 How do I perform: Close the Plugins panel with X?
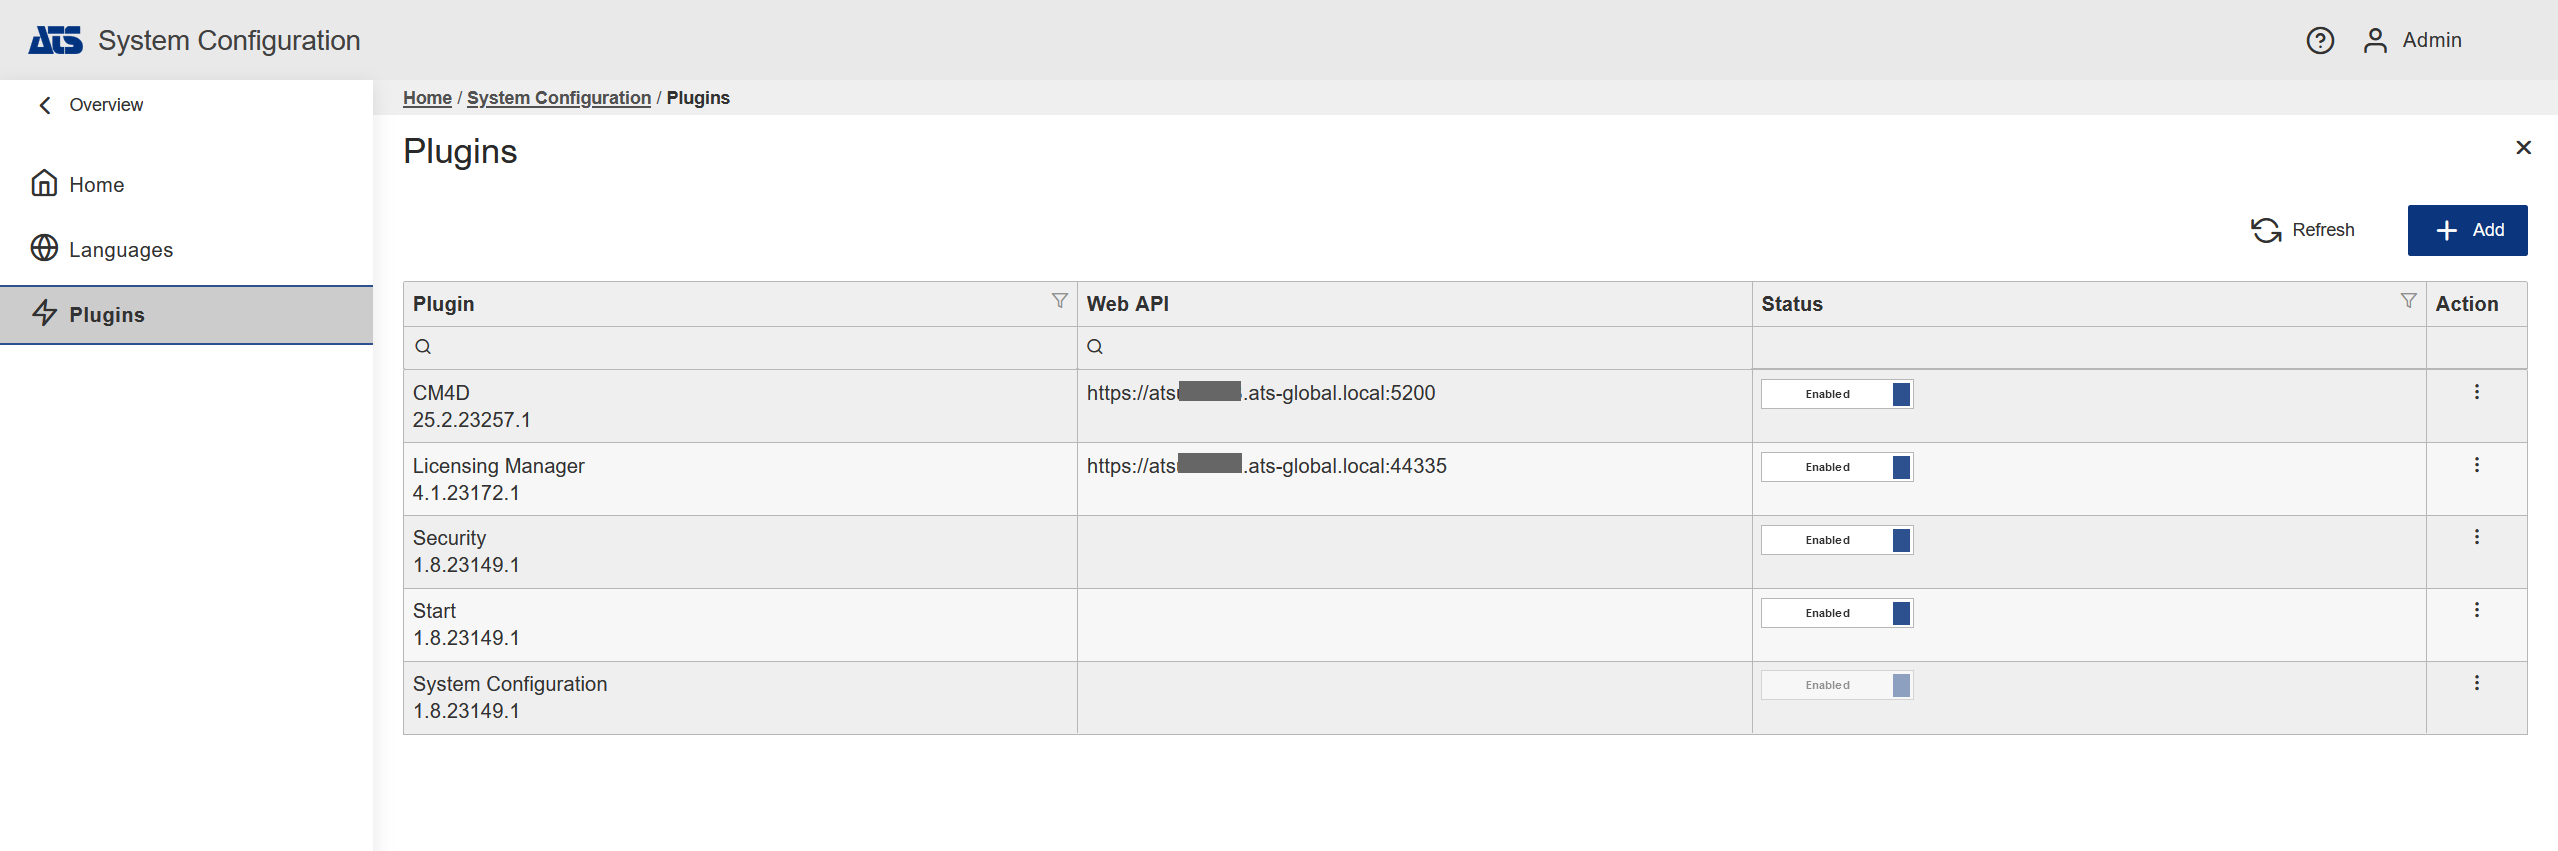coord(2523,148)
